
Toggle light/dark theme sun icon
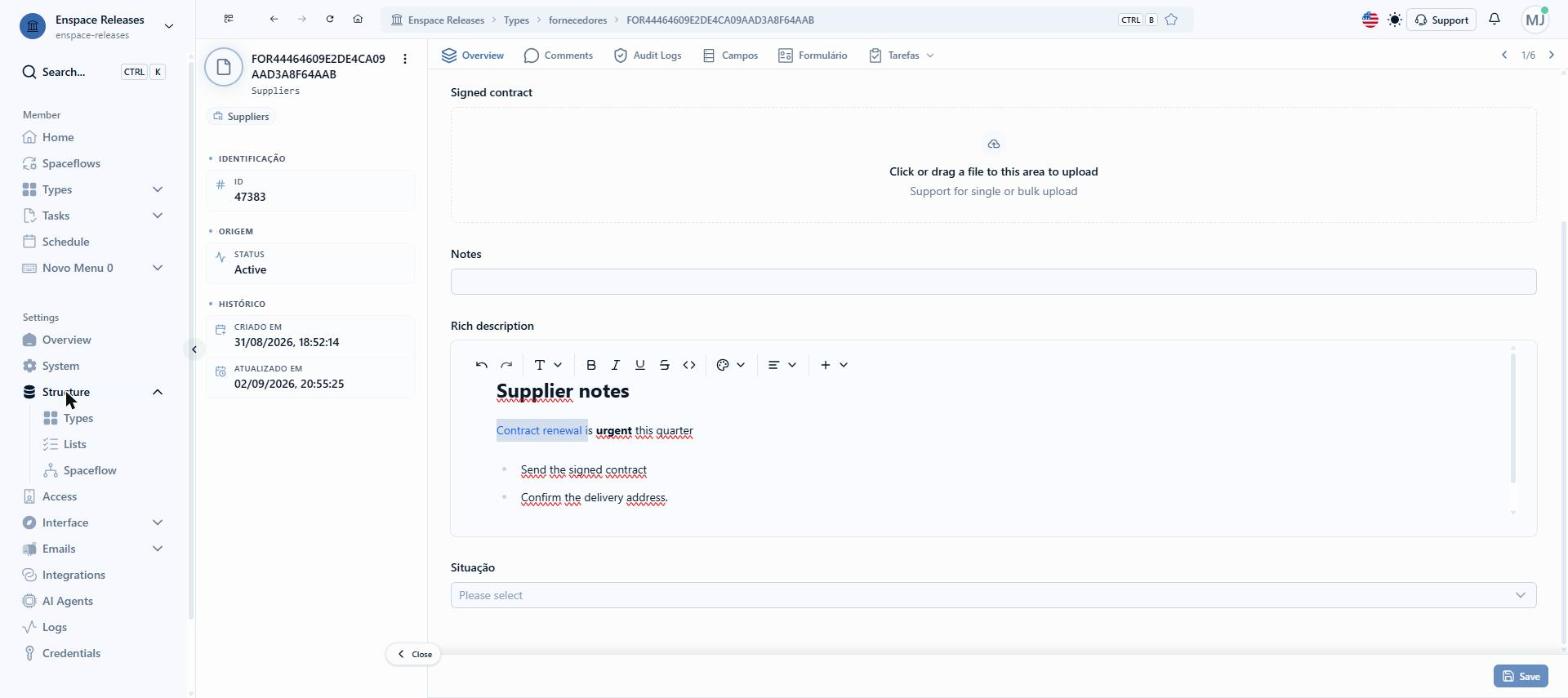pyautogui.click(x=1395, y=20)
